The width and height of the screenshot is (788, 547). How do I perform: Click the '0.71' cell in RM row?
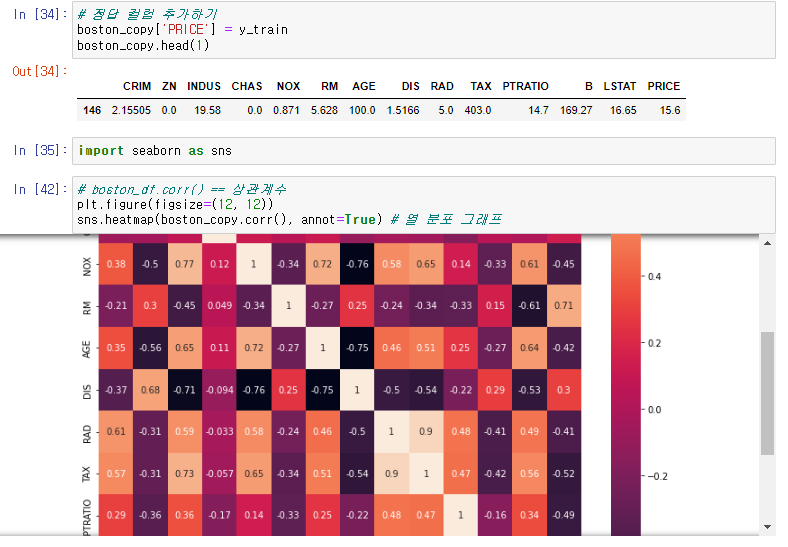click(563, 306)
